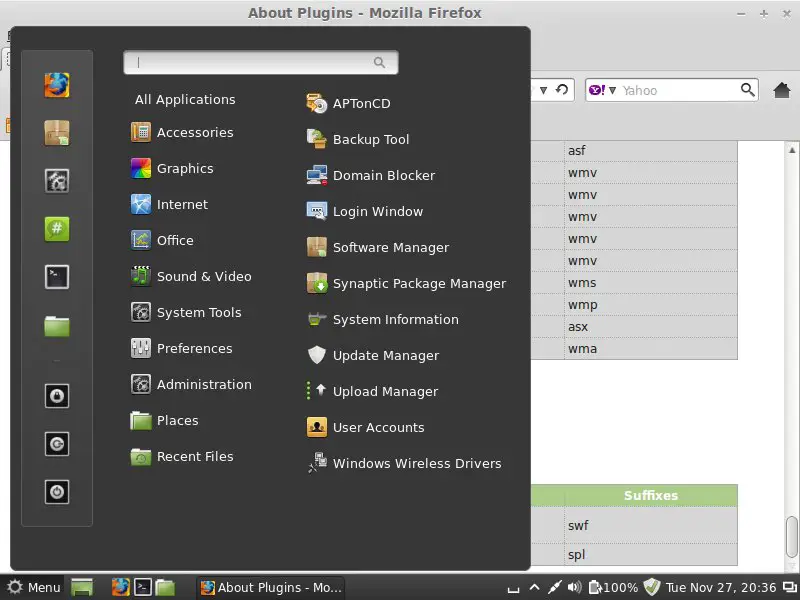
Task: Open the gear settings icon in favorites sidebar
Action: tap(57, 181)
